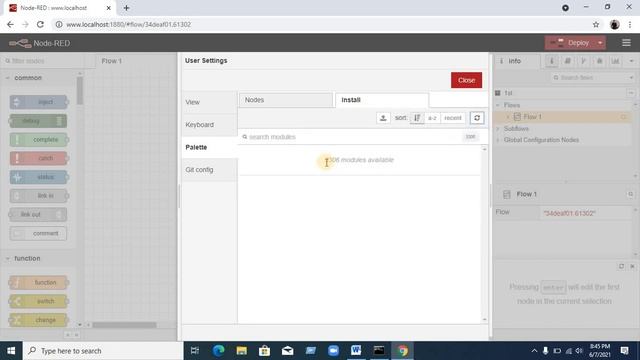Open Microsoft Edge from taskbar
Image resolution: width=640 pixels, height=360 pixels.
tap(218, 351)
